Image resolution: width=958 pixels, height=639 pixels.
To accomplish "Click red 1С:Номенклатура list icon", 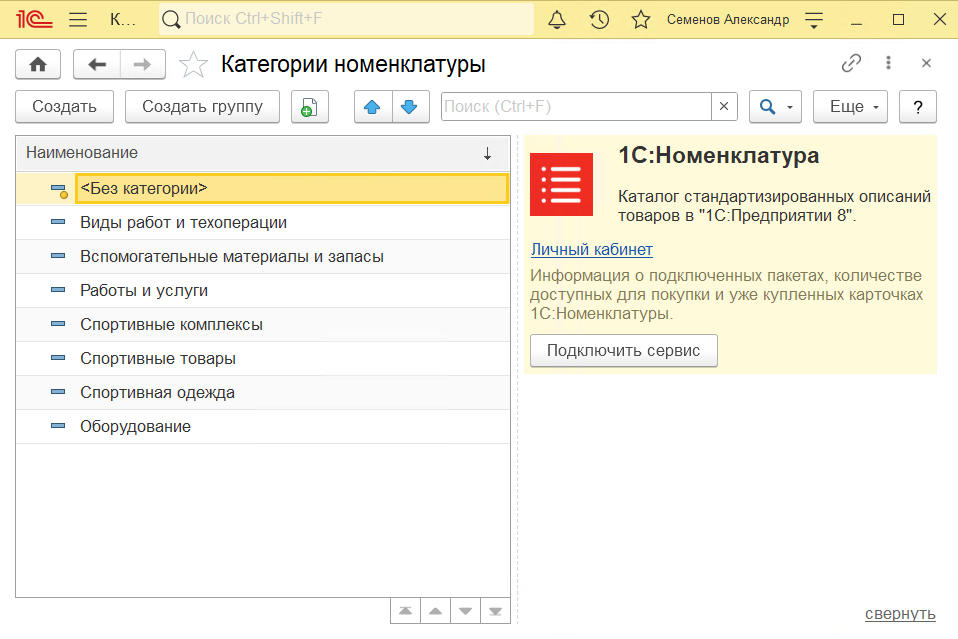I will [x=561, y=184].
